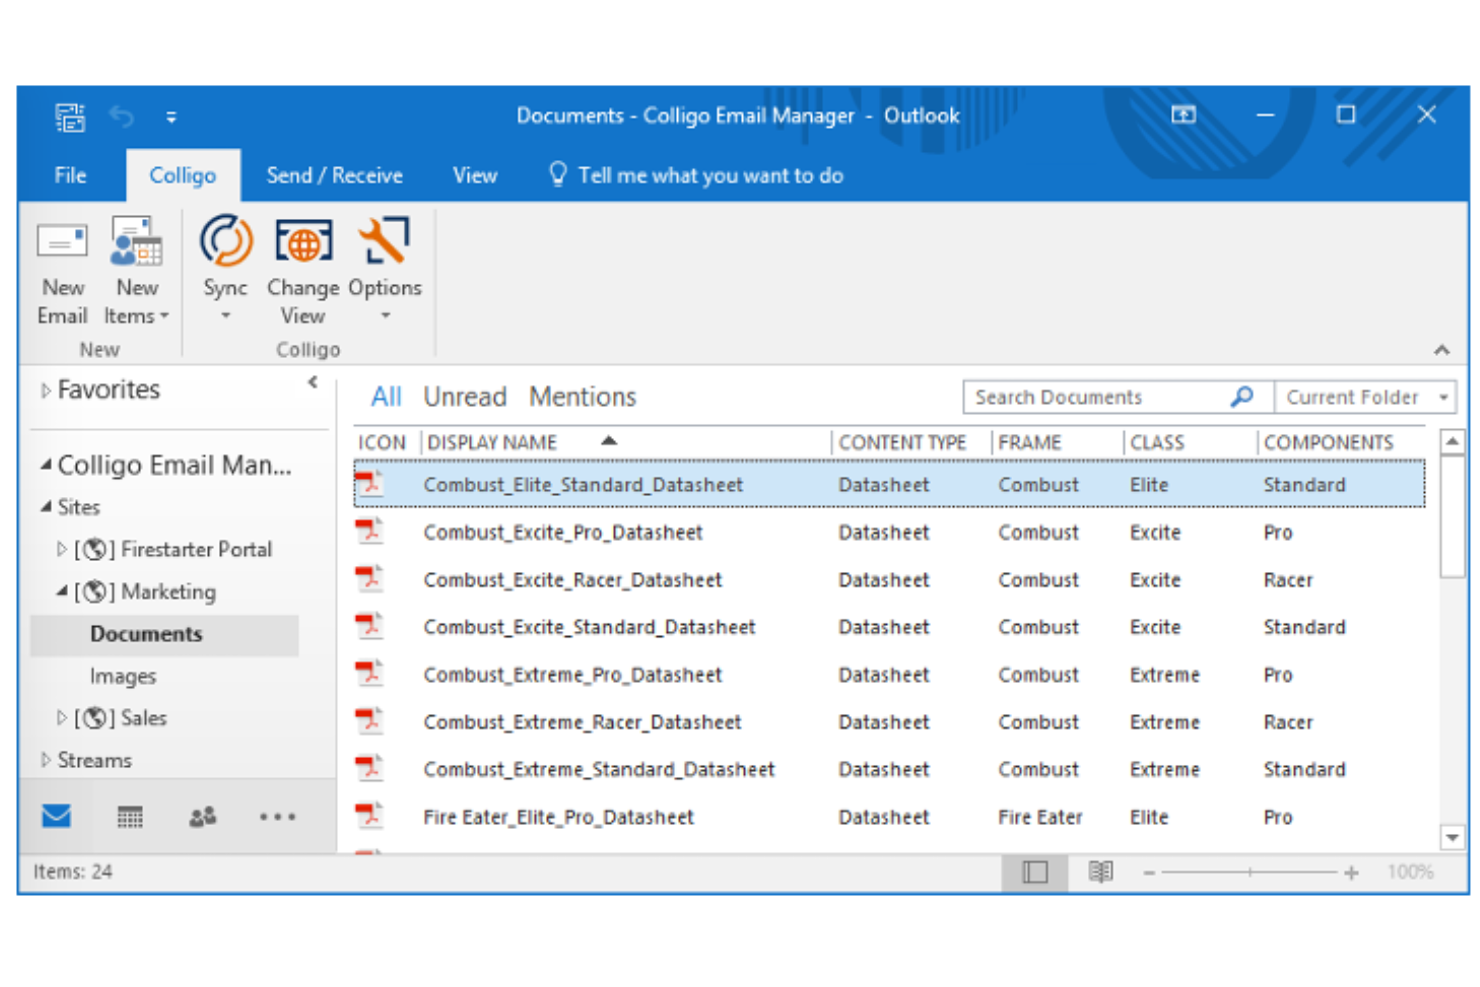The image size is (1480, 987).
Task: Expand the Firestarter Portal site
Action: point(61,549)
